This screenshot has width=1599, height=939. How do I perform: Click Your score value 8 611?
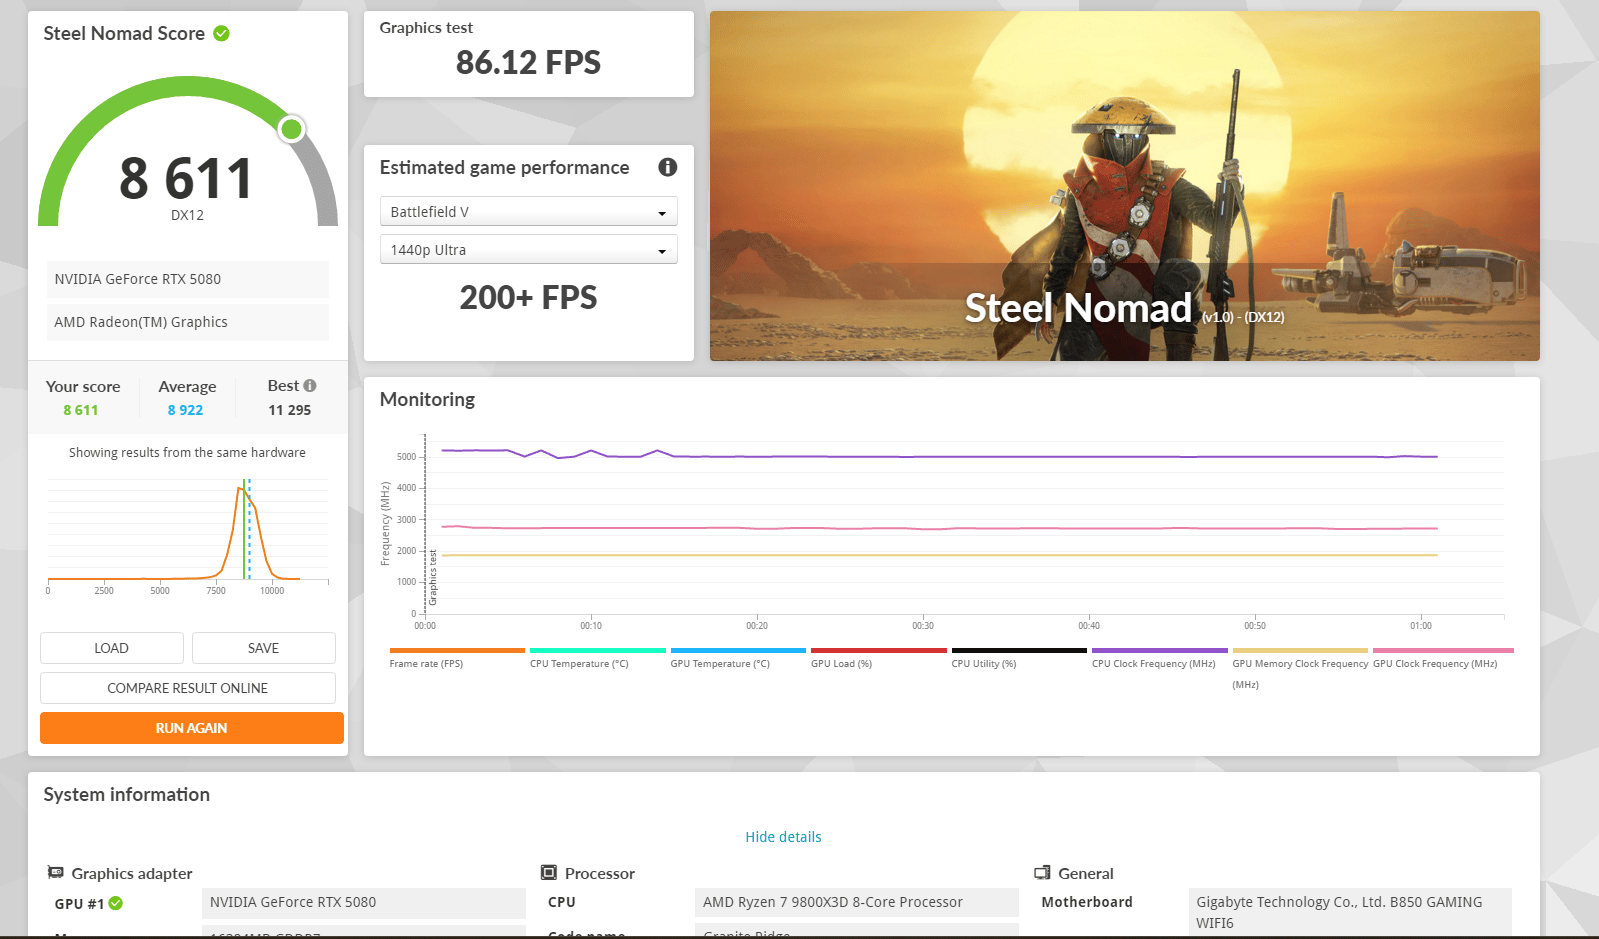tap(81, 410)
